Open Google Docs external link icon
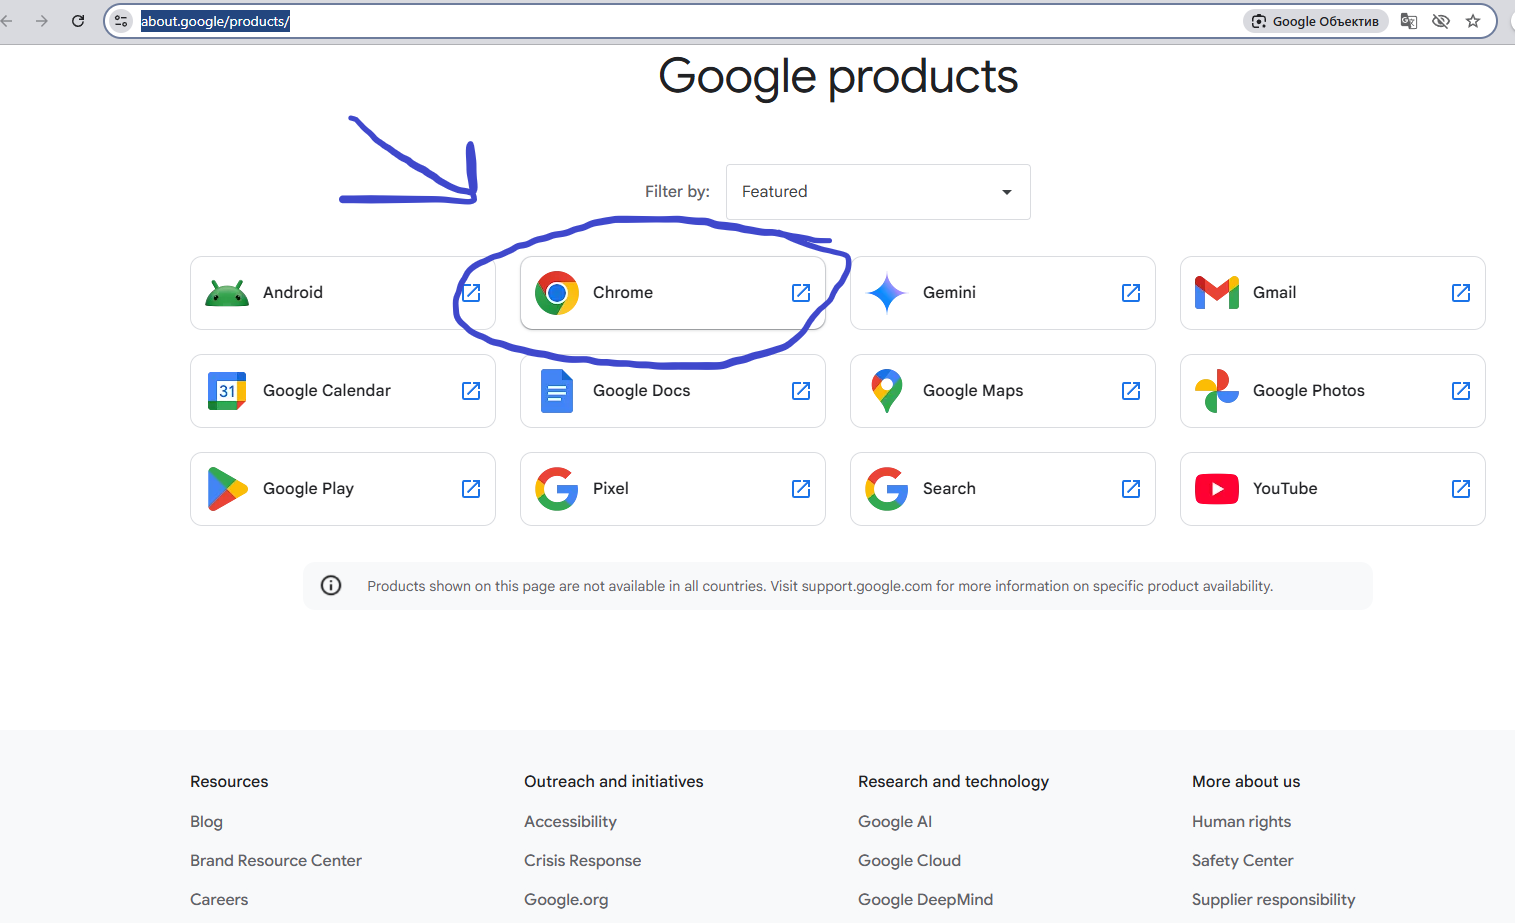 pos(801,391)
